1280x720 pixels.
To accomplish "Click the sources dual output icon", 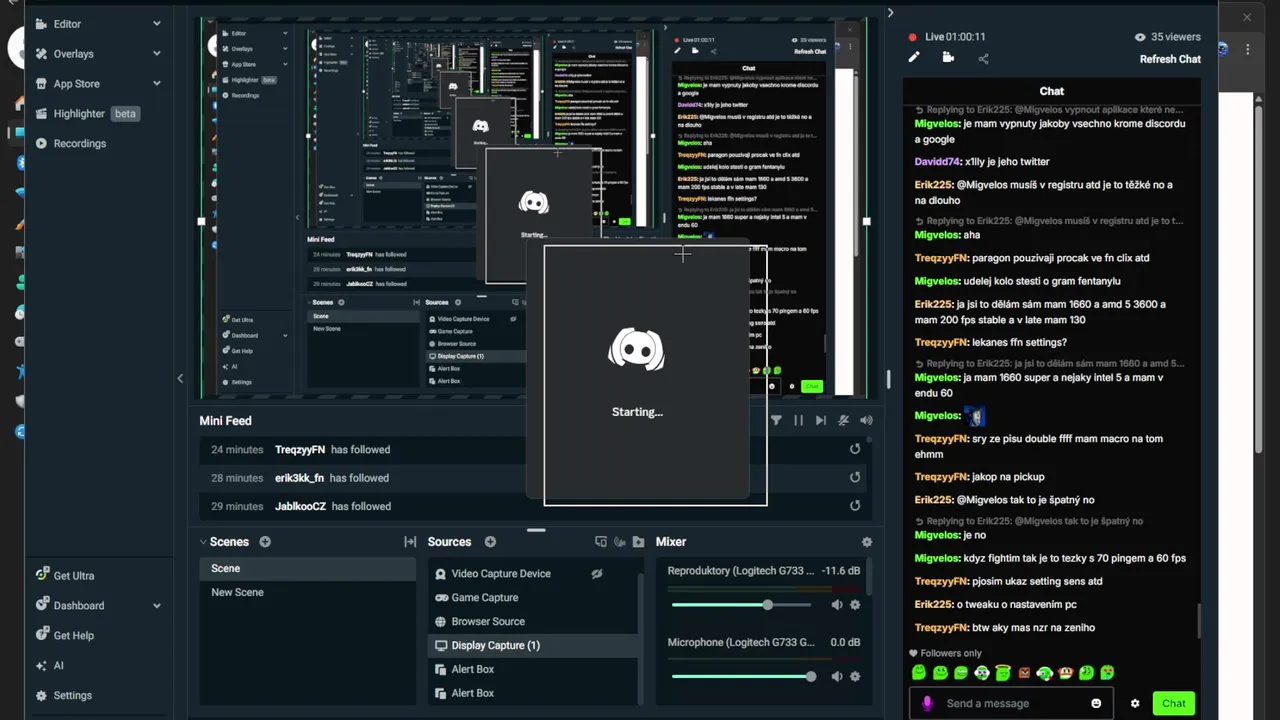I will [x=600, y=542].
